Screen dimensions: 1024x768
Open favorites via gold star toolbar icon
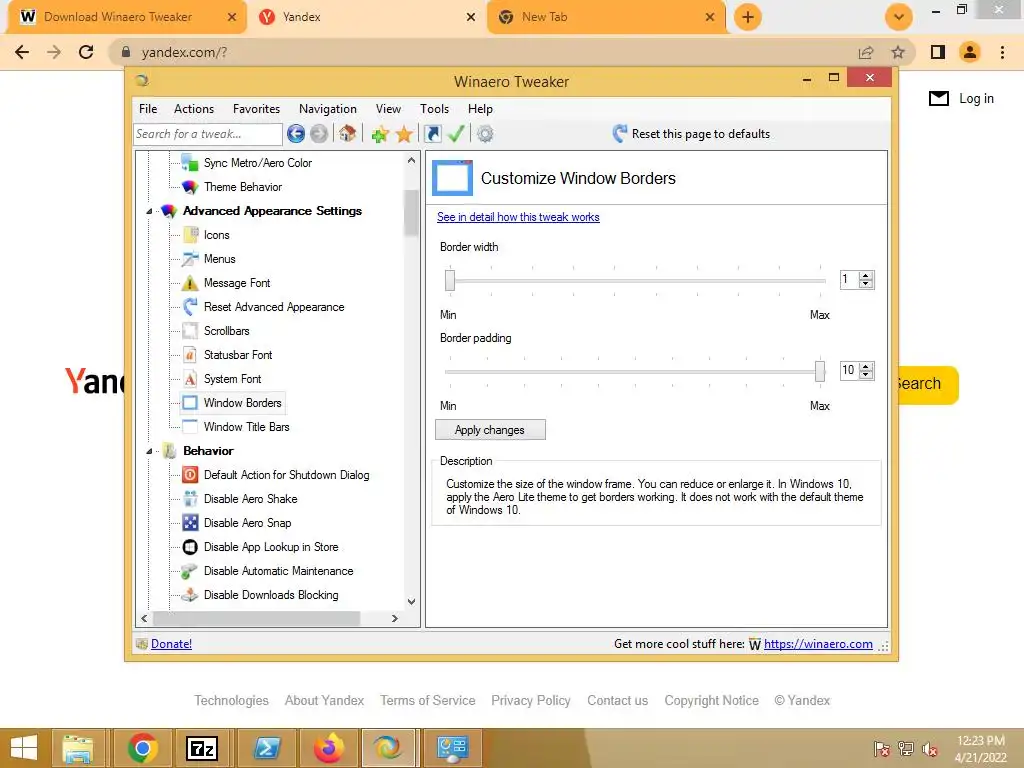[404, 135]
